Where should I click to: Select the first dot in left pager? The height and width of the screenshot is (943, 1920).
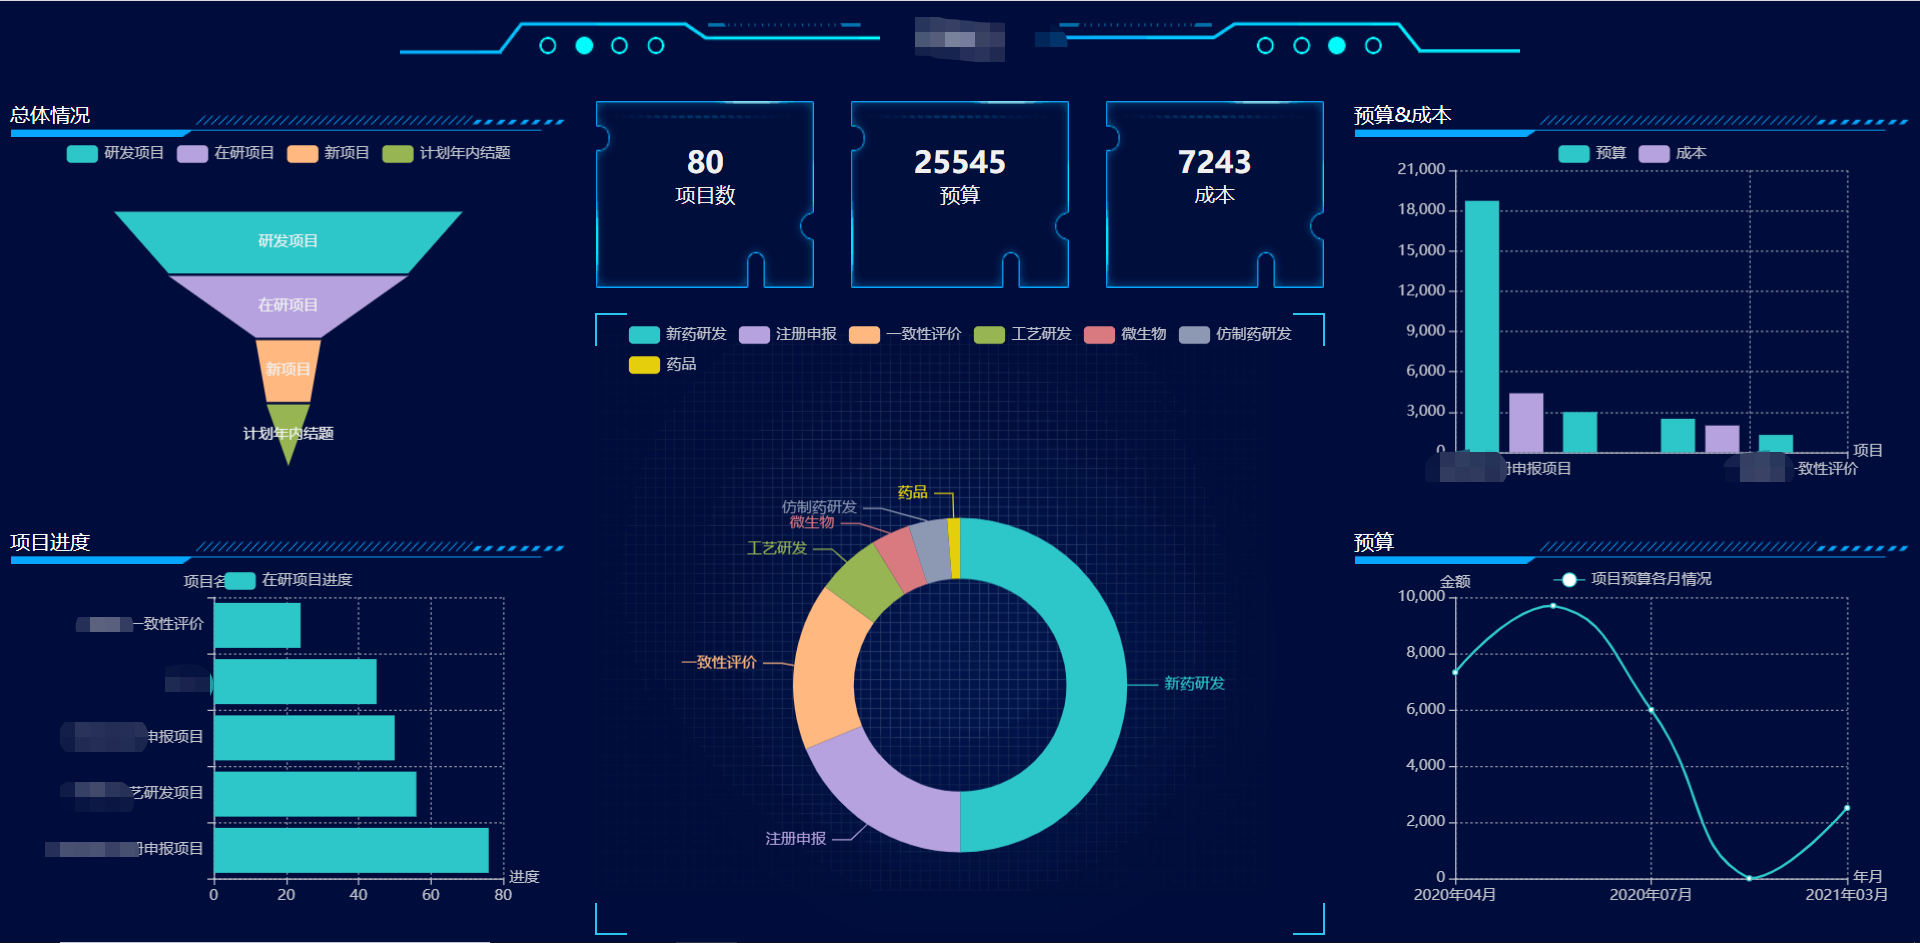[x=548, y=45]
